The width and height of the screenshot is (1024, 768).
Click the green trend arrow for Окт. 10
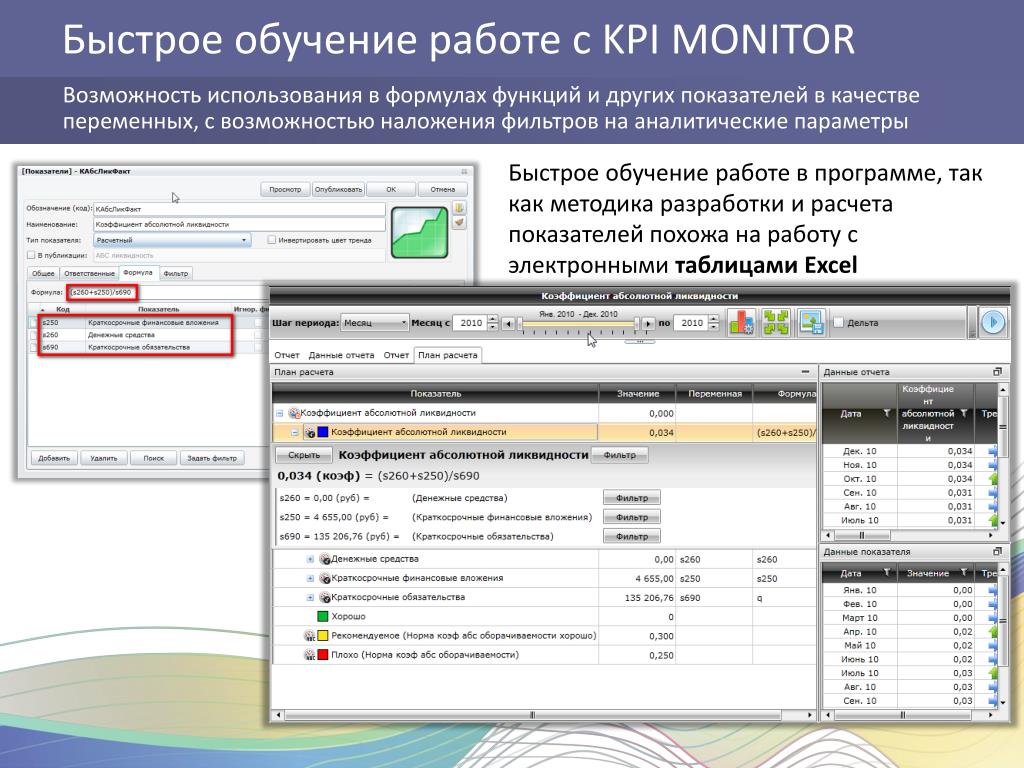(993, 479)
